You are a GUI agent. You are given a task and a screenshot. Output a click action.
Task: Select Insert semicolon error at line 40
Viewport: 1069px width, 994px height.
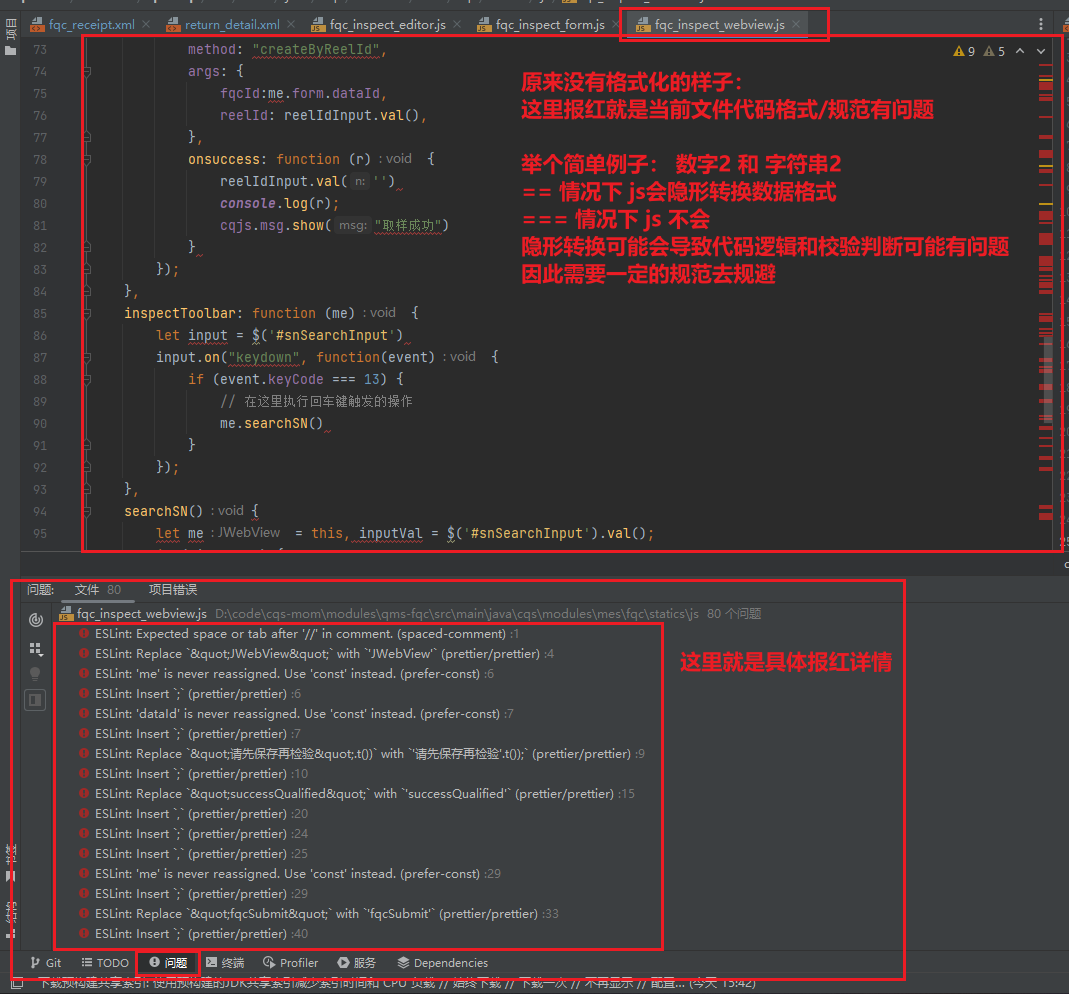[194, 934]
